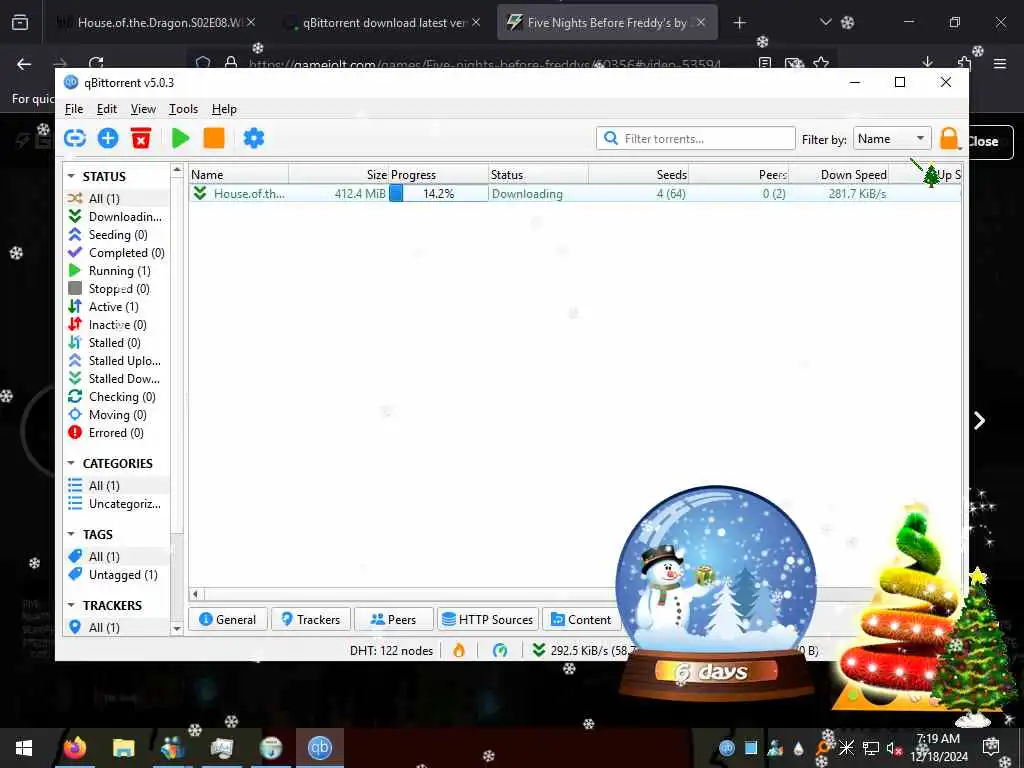This screenshot has width=1024, height=768.
Task: Click the download status icon beside House.of.th...
Action: [200, 193]
